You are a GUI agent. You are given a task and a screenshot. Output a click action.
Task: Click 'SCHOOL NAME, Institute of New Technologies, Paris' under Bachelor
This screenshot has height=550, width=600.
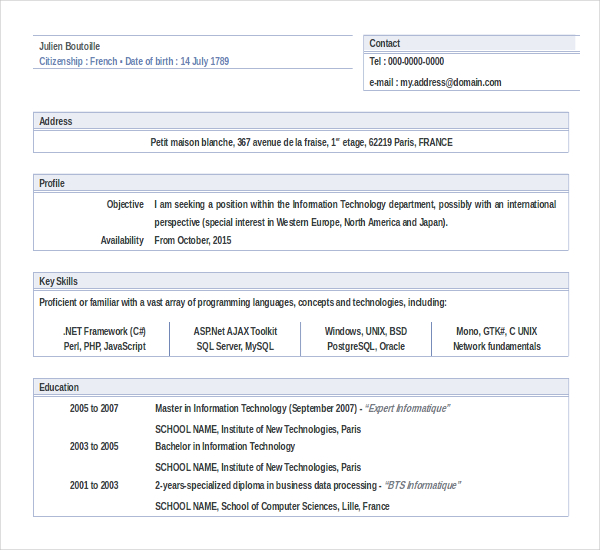point(258,467)
